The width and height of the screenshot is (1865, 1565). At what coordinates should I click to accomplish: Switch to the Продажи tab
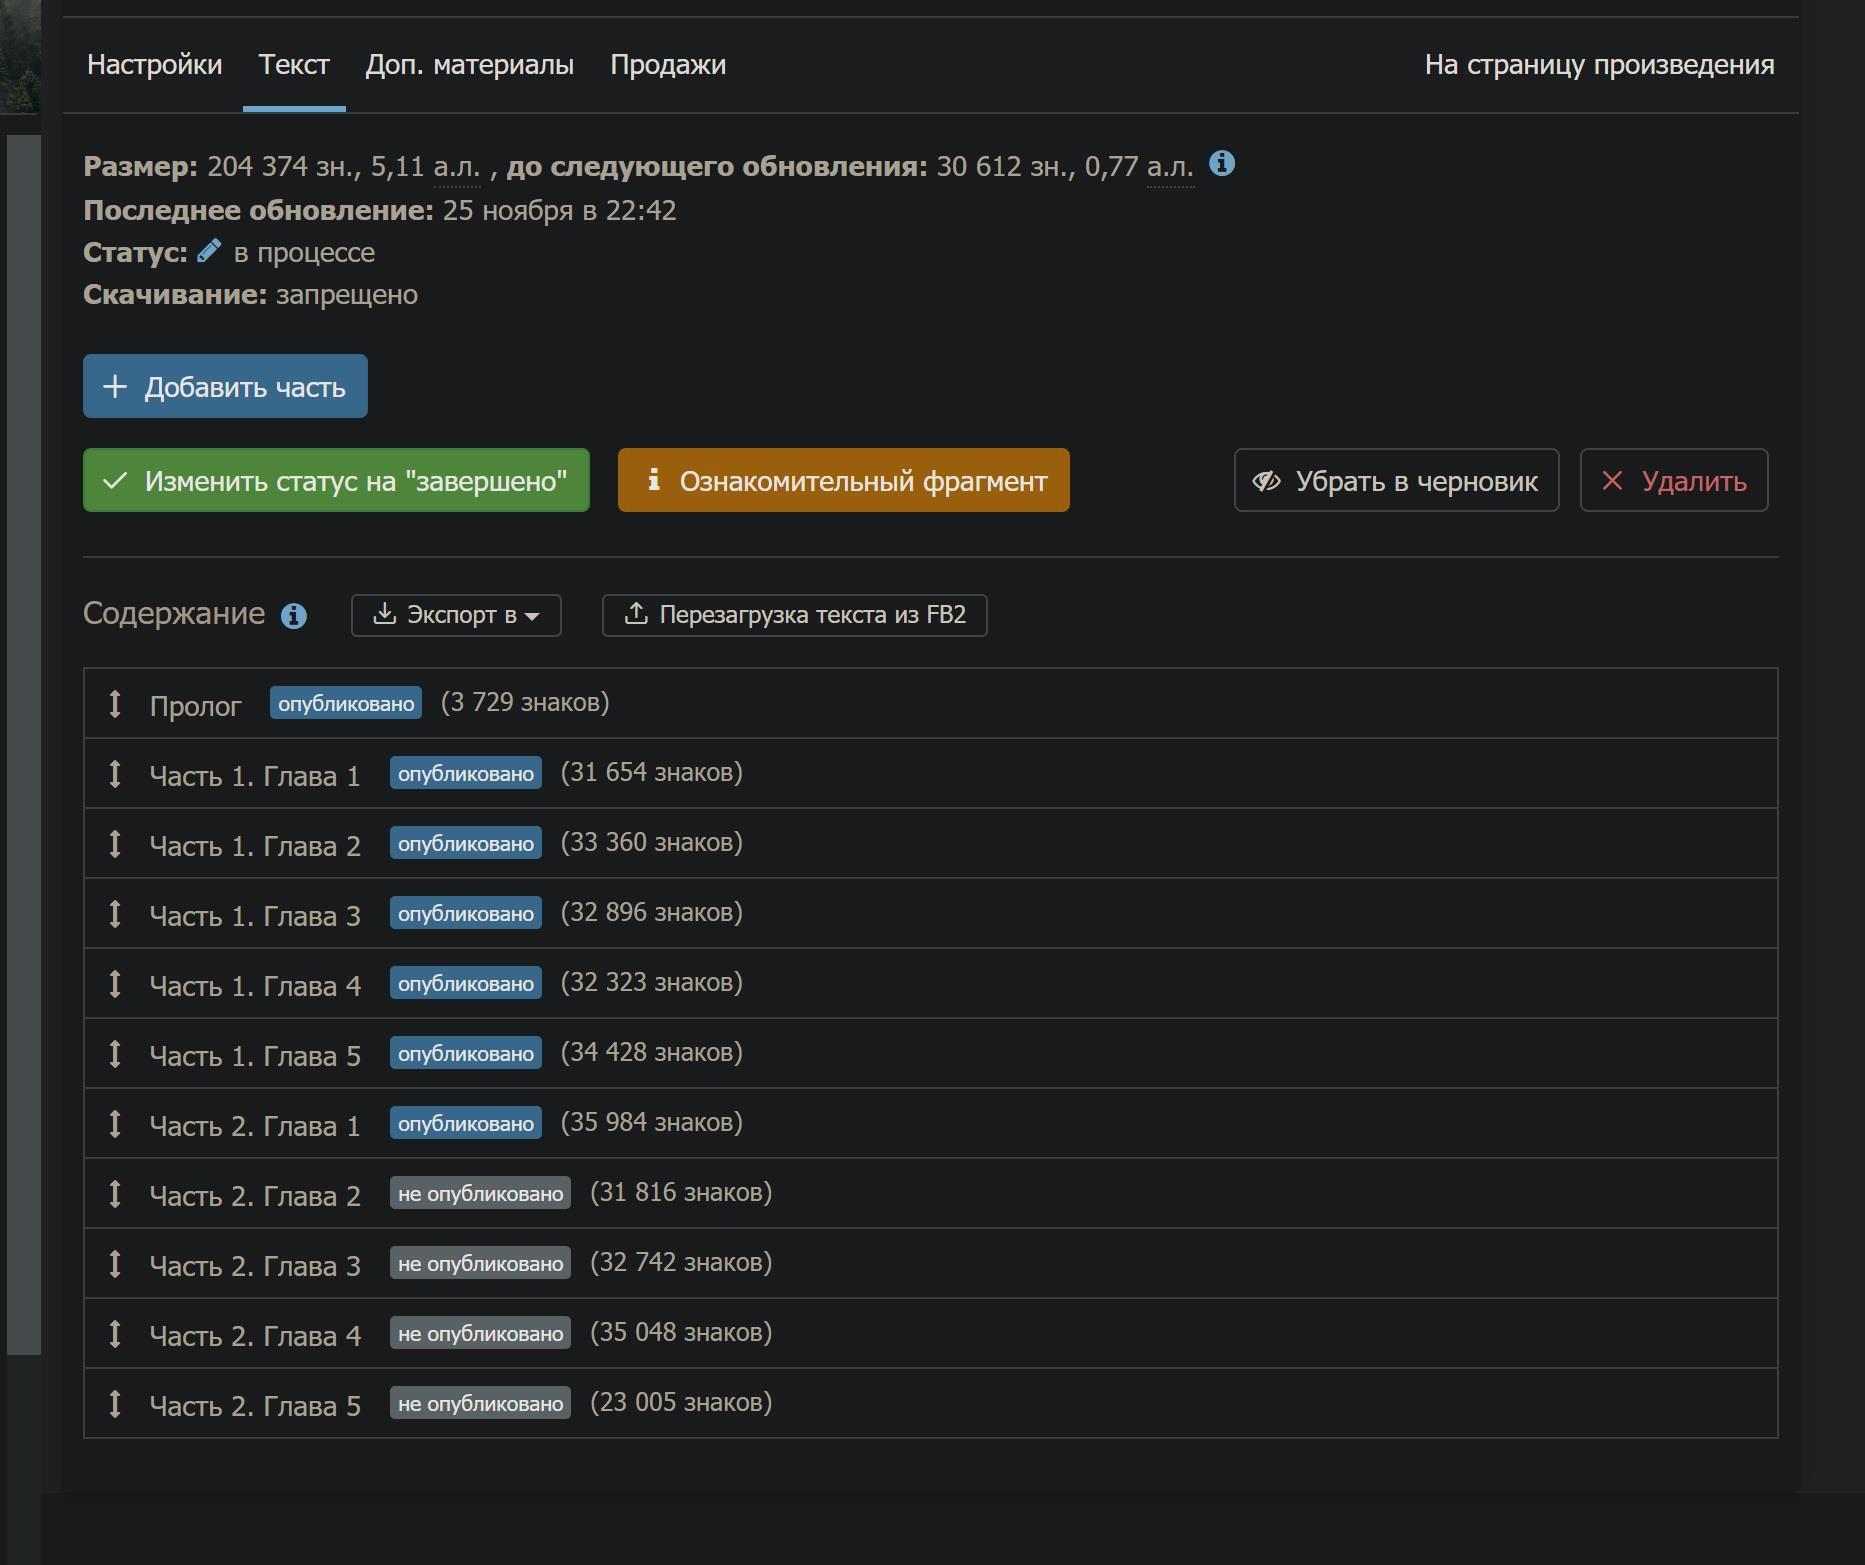point(668,65)
